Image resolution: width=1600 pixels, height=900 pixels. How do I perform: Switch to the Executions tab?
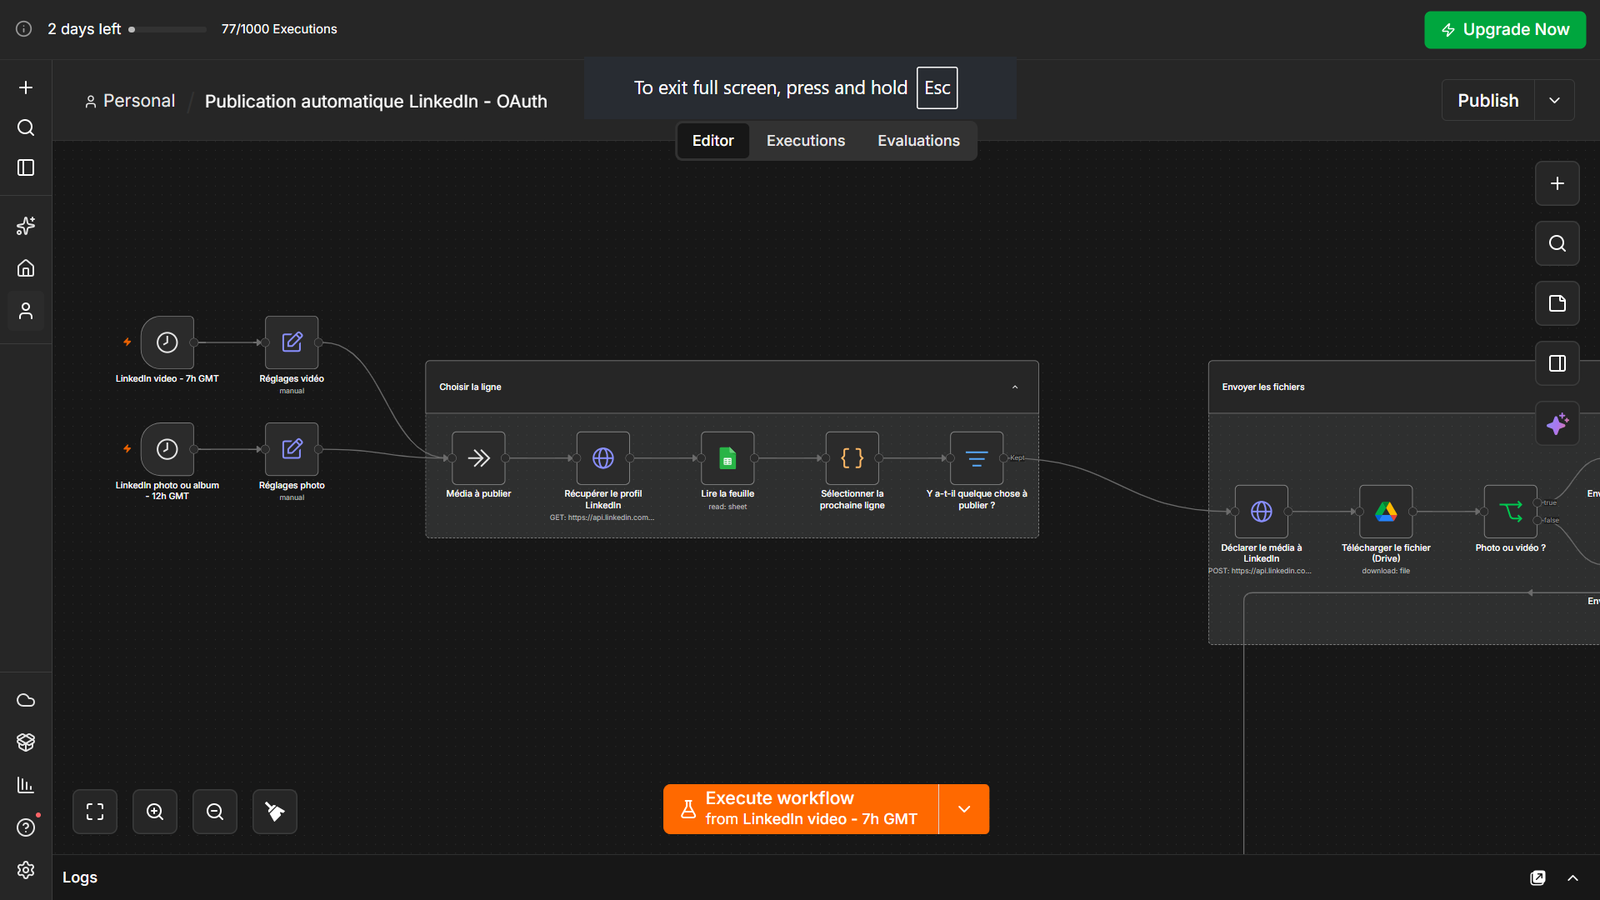point(806,141)
